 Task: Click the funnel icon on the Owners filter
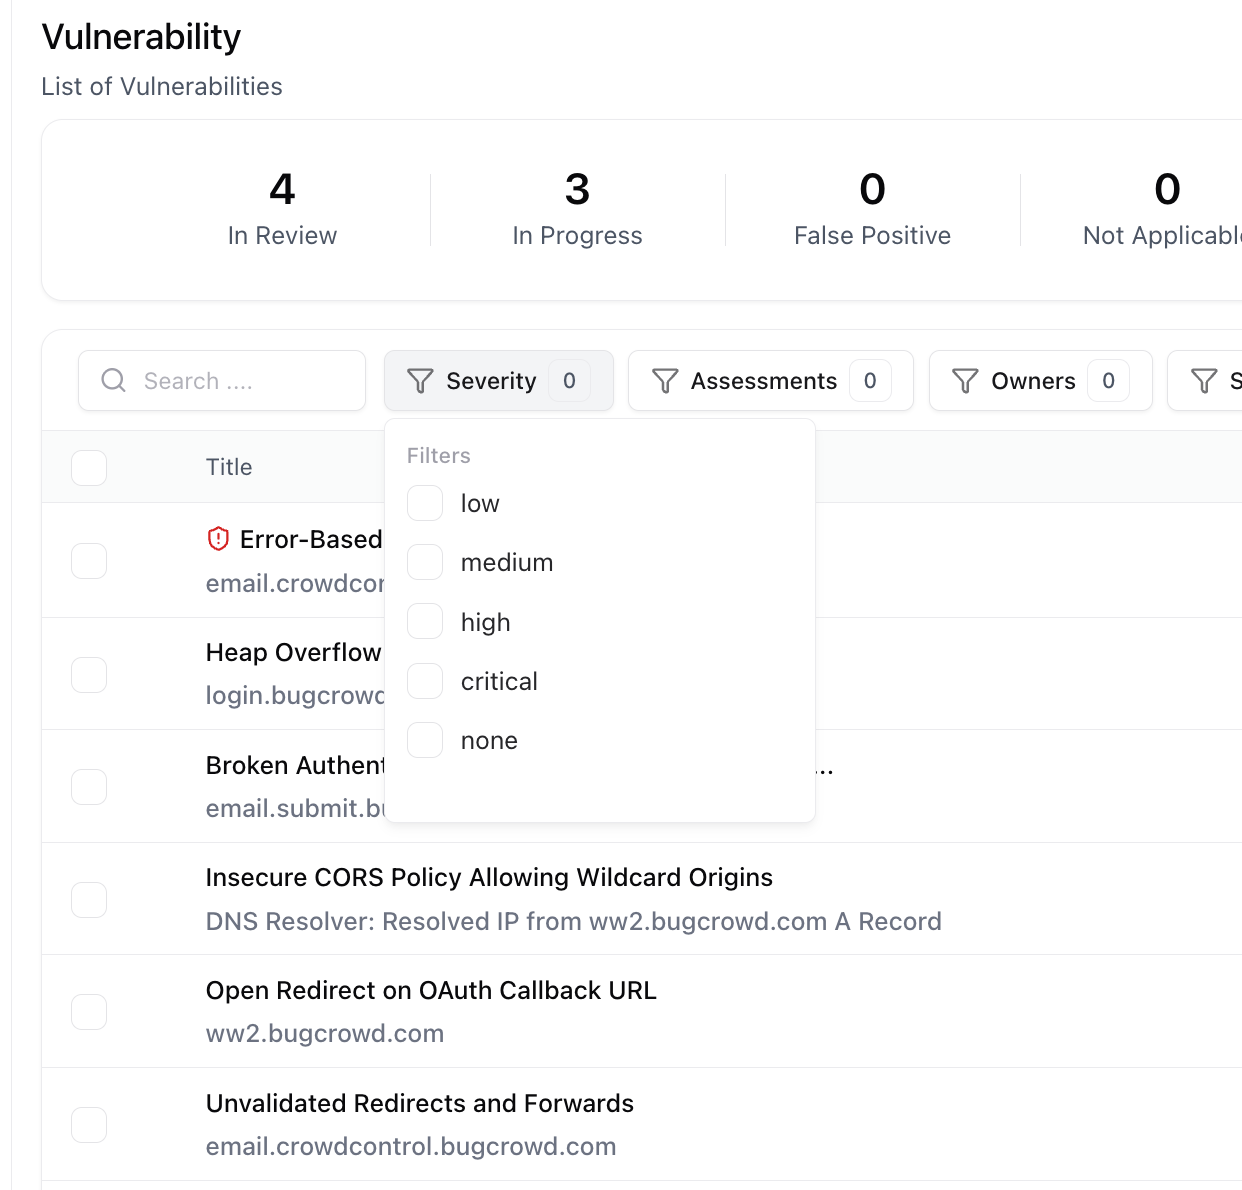tap(965, 380)
